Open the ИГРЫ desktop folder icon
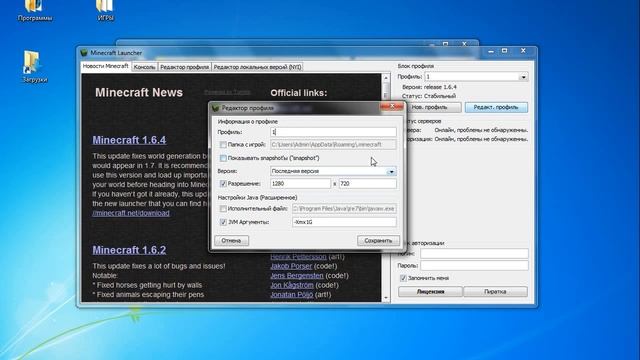Viewport: 640px width, 360px height. tap(105, 10)
